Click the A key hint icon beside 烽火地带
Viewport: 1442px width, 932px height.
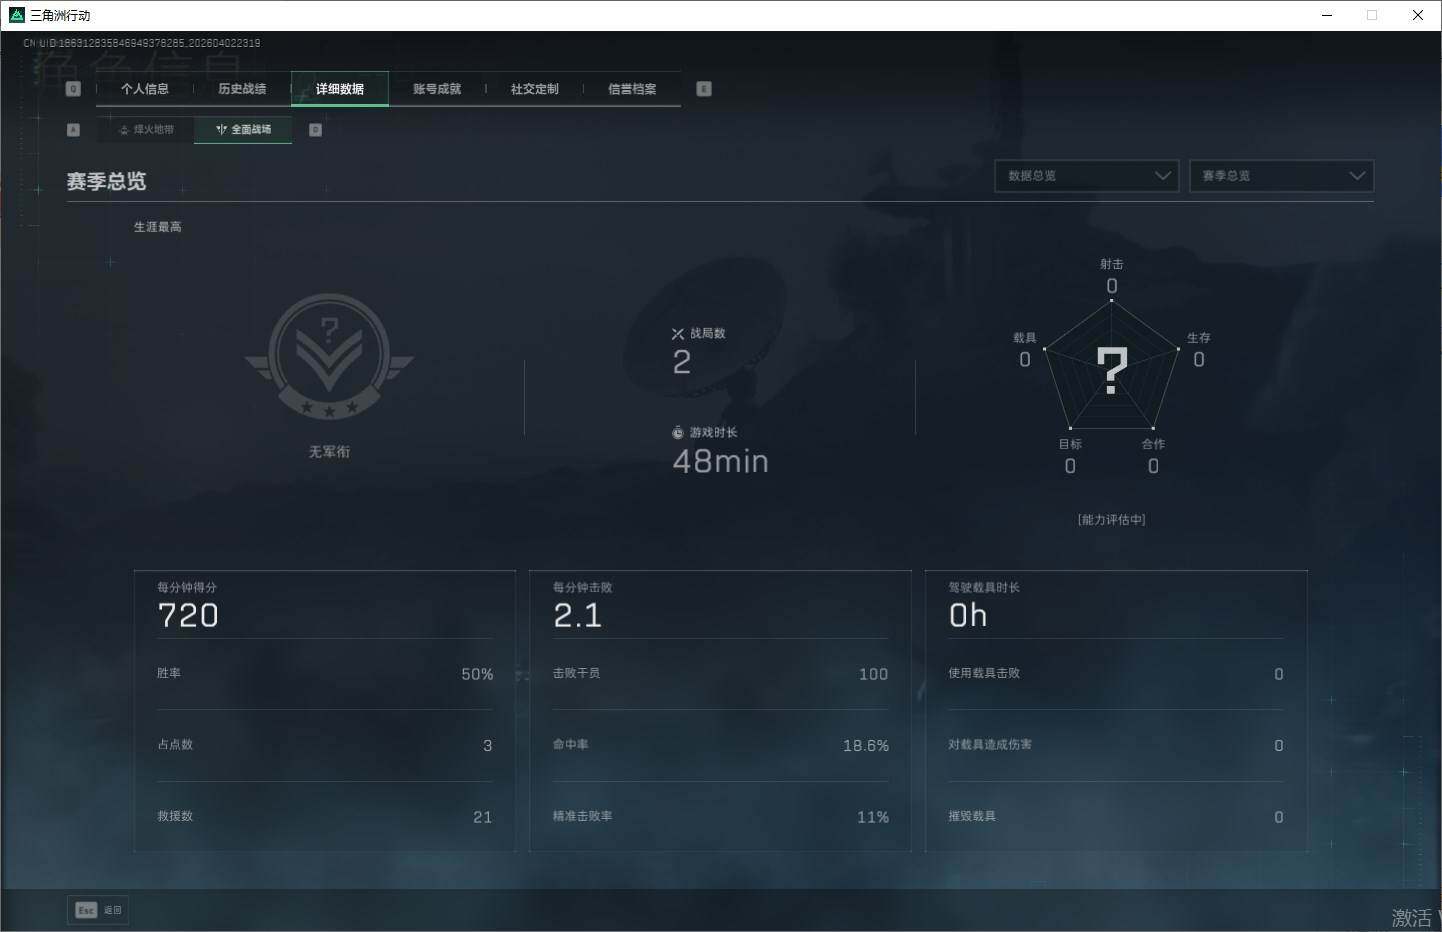pos(73,130)
